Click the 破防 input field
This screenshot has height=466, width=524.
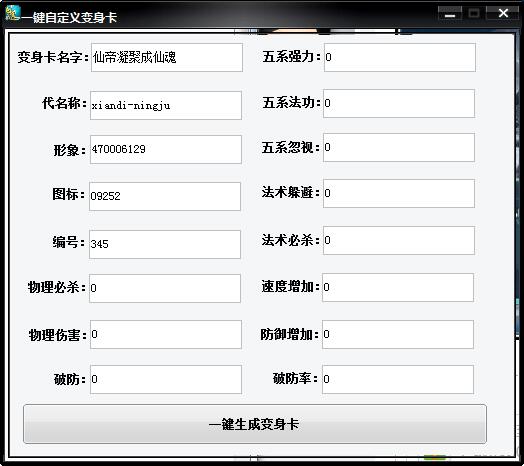(166, 379)
